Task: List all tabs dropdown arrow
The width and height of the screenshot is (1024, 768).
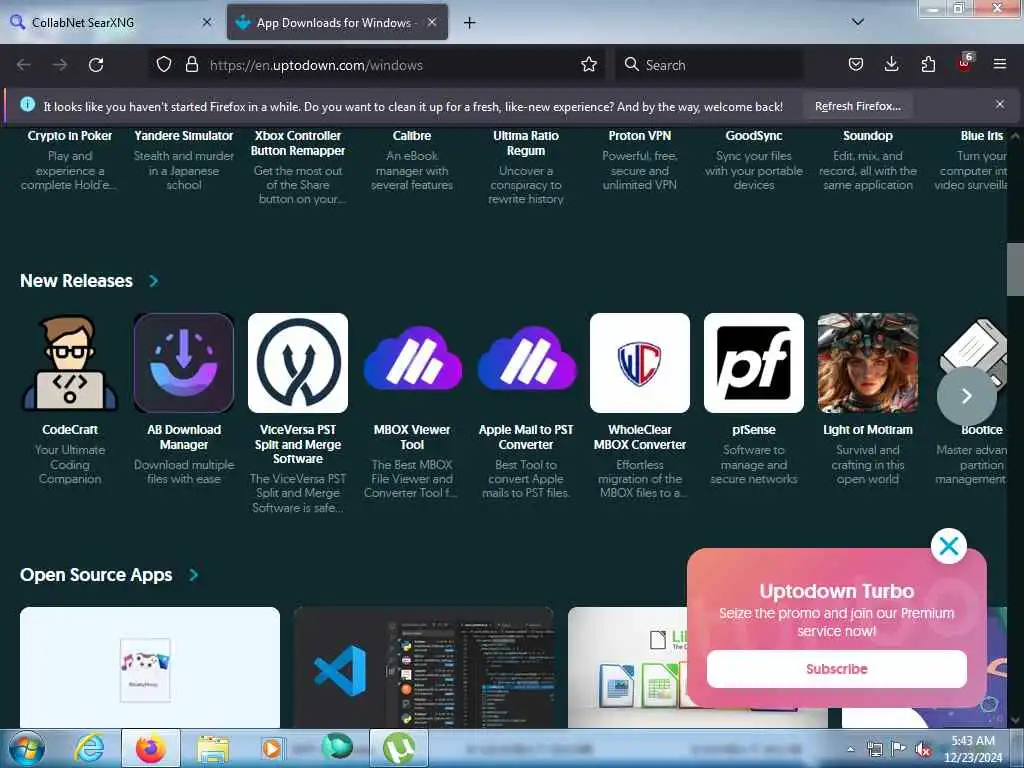Action: coord(858,22)
